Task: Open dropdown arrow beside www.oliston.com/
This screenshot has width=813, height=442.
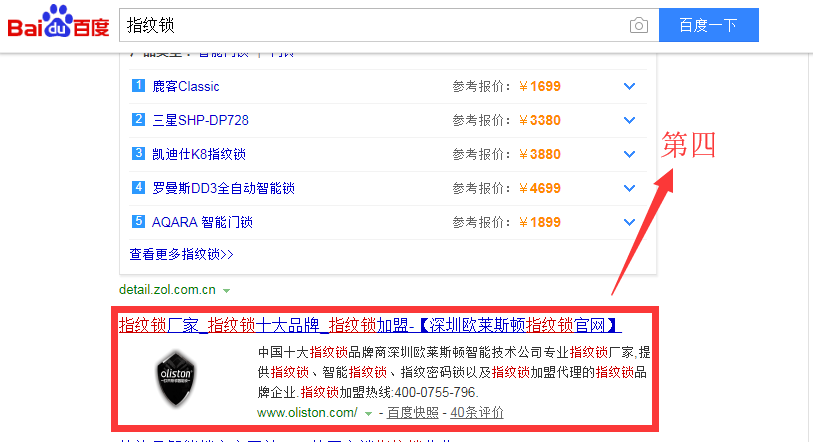Action: pyautogui.click(x=368, y=413)
